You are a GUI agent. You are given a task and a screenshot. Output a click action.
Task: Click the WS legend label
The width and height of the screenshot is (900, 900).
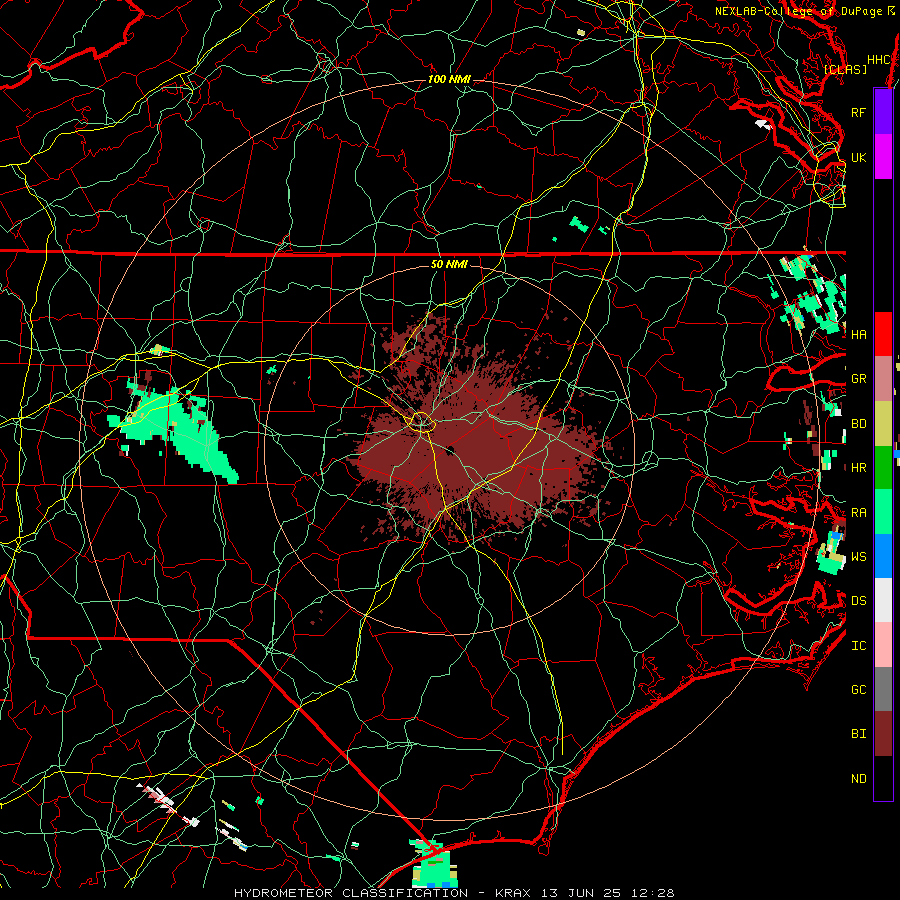click(x=858, y=556)
